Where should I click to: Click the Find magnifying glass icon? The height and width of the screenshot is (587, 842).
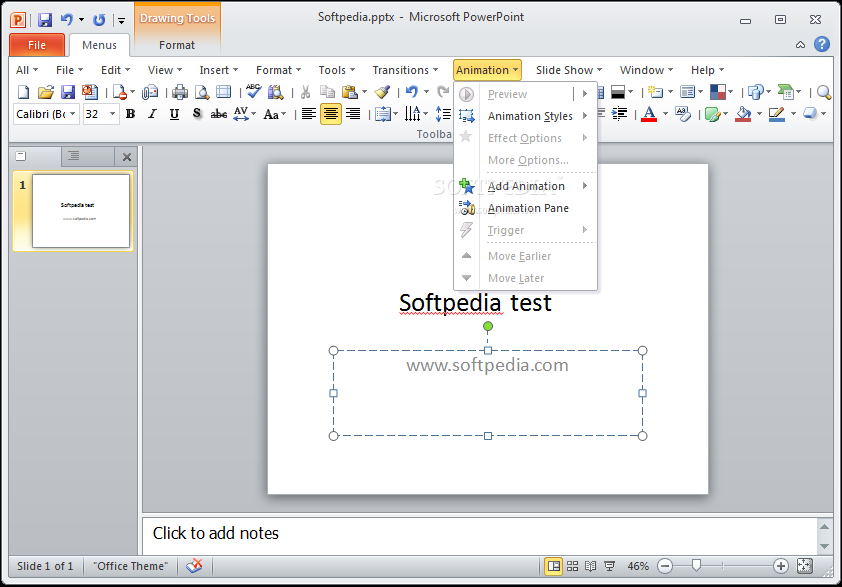[x=823, y=92]
